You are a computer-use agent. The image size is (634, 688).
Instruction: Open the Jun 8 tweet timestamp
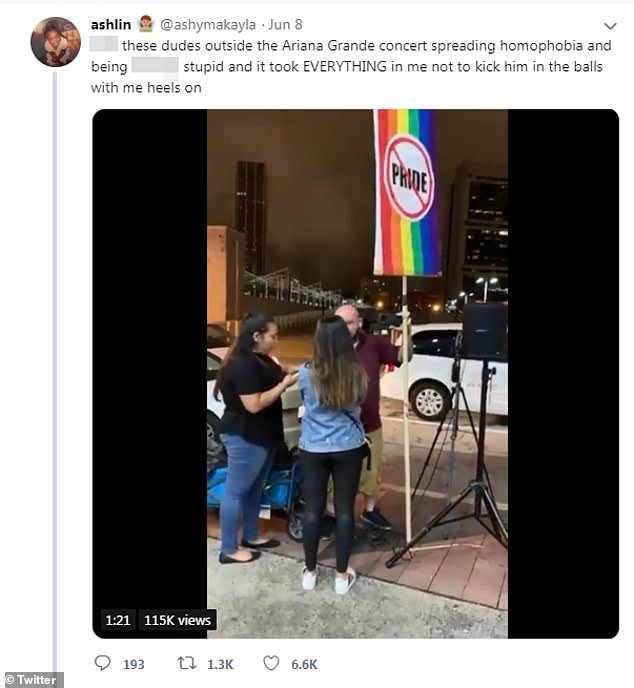pyautogui.click(x=286, y=25)
